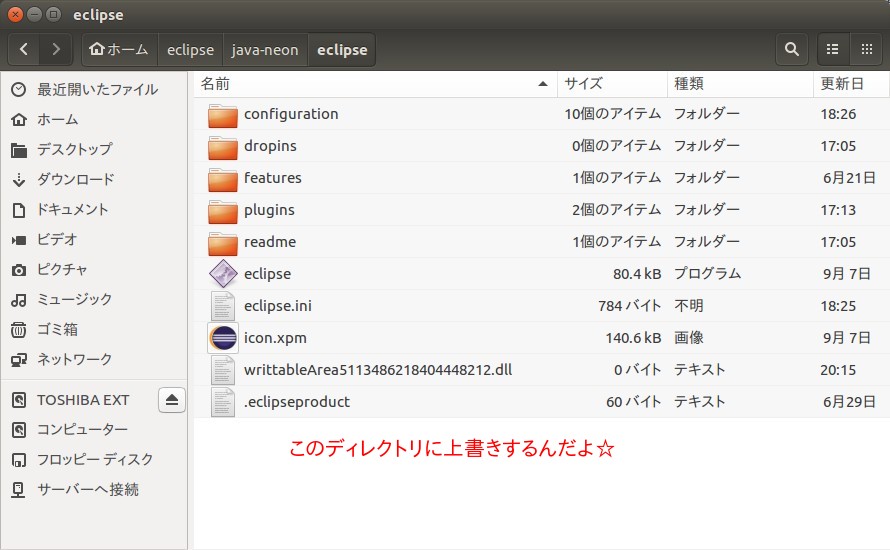Select the readme folder name
The height and width of the screenshot is (550, 890).
(x=270, y=242)
